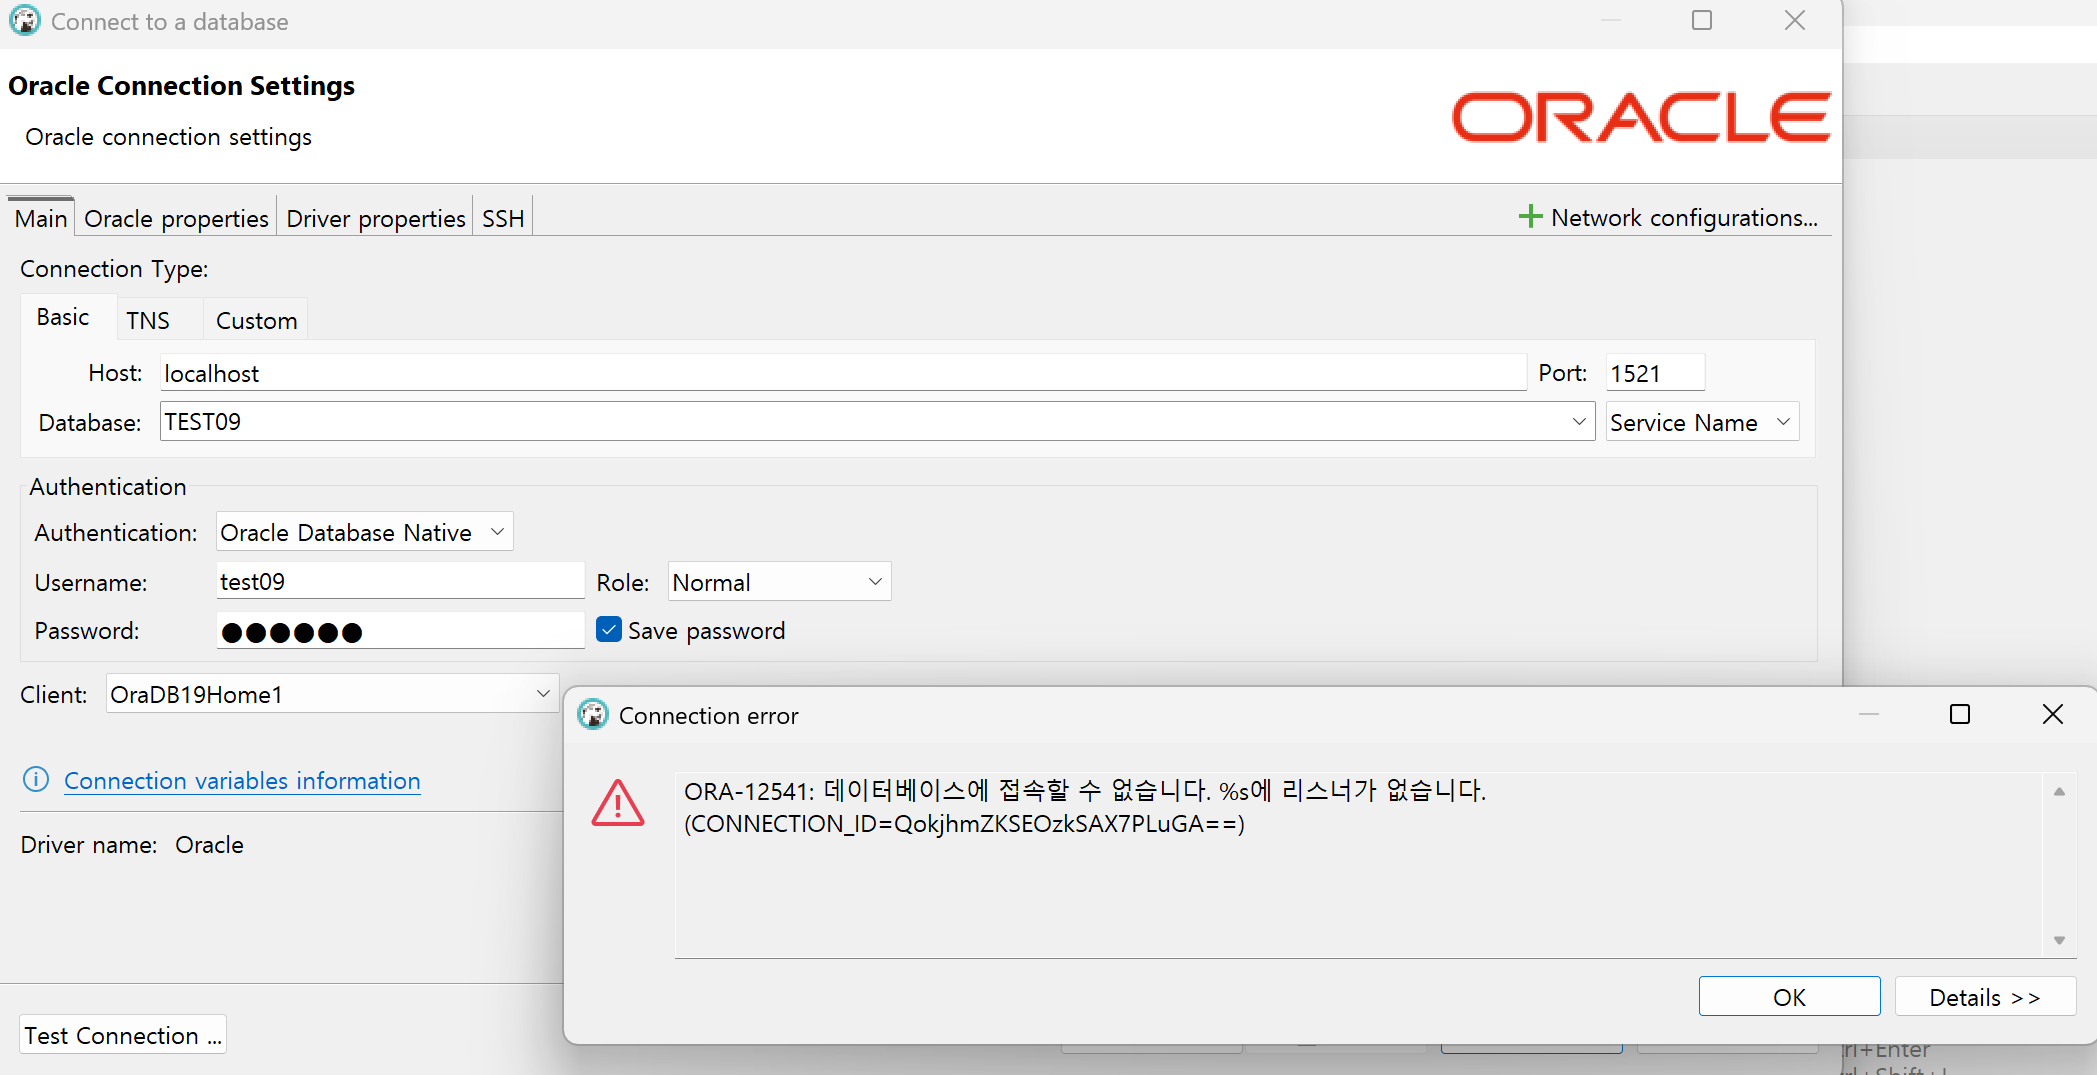Switch to the Main tab

[x=41, y=218]
